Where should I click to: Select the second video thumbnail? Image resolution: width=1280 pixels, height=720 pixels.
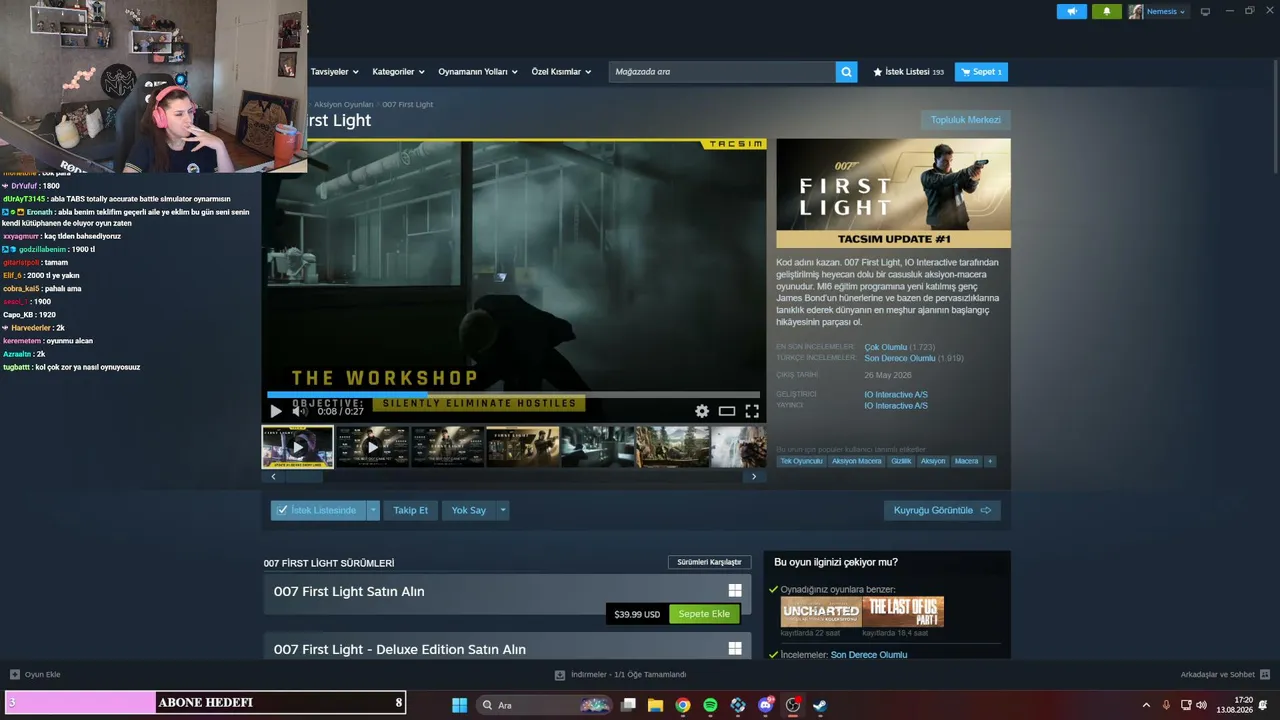click(x=372, y=447)
